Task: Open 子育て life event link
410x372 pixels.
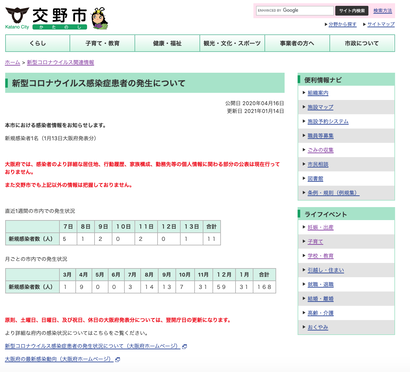Action: coord(315,242)
